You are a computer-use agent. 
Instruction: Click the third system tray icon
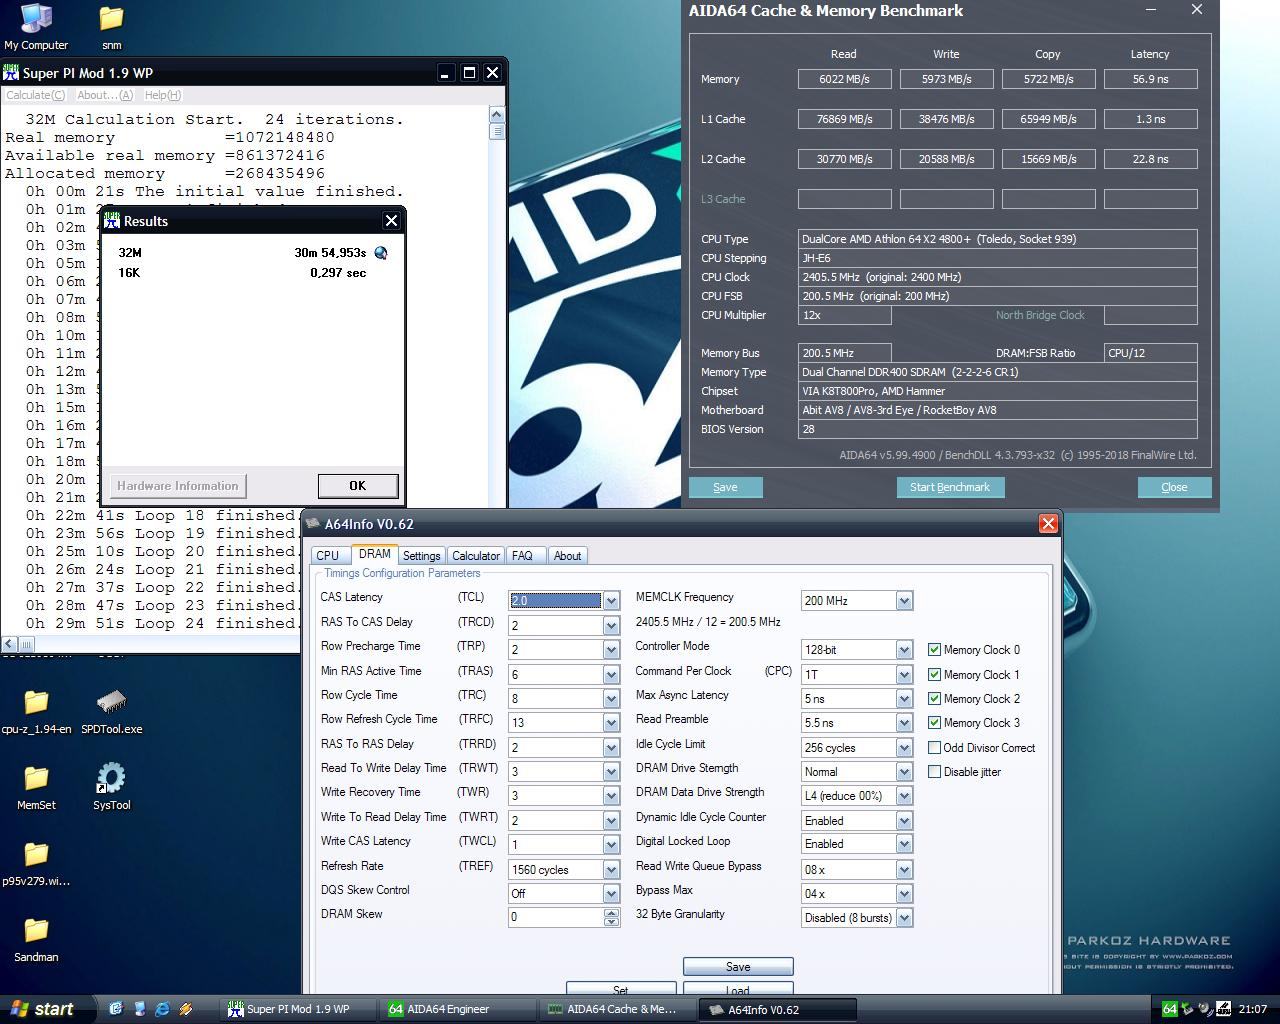pos(1205,1009)
